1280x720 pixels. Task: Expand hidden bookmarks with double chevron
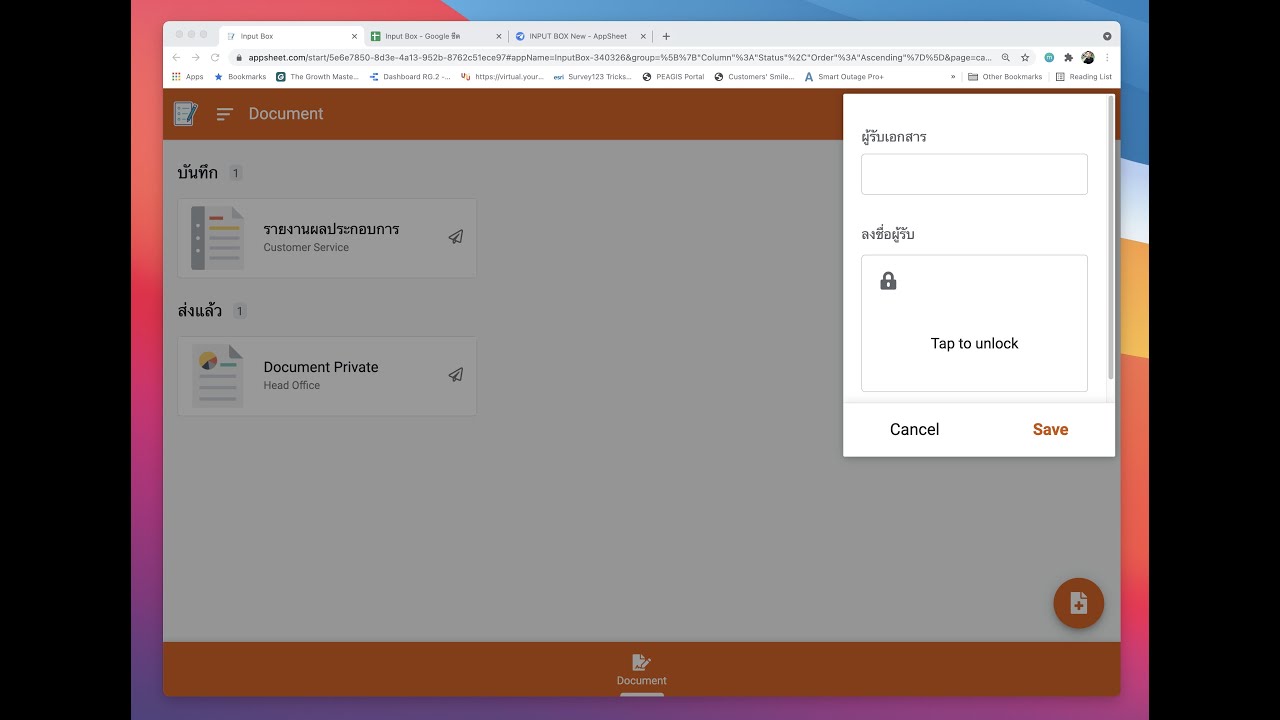(x=953, y=77)
